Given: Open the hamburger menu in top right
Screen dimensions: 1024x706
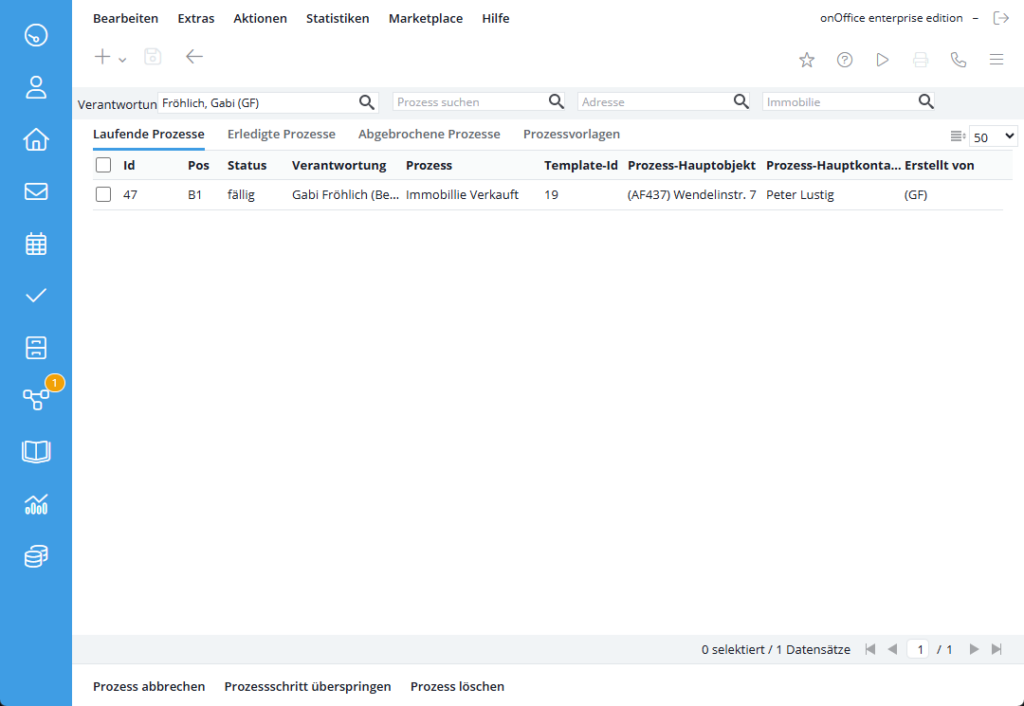Looking at the screenshot, I should 996,60.
